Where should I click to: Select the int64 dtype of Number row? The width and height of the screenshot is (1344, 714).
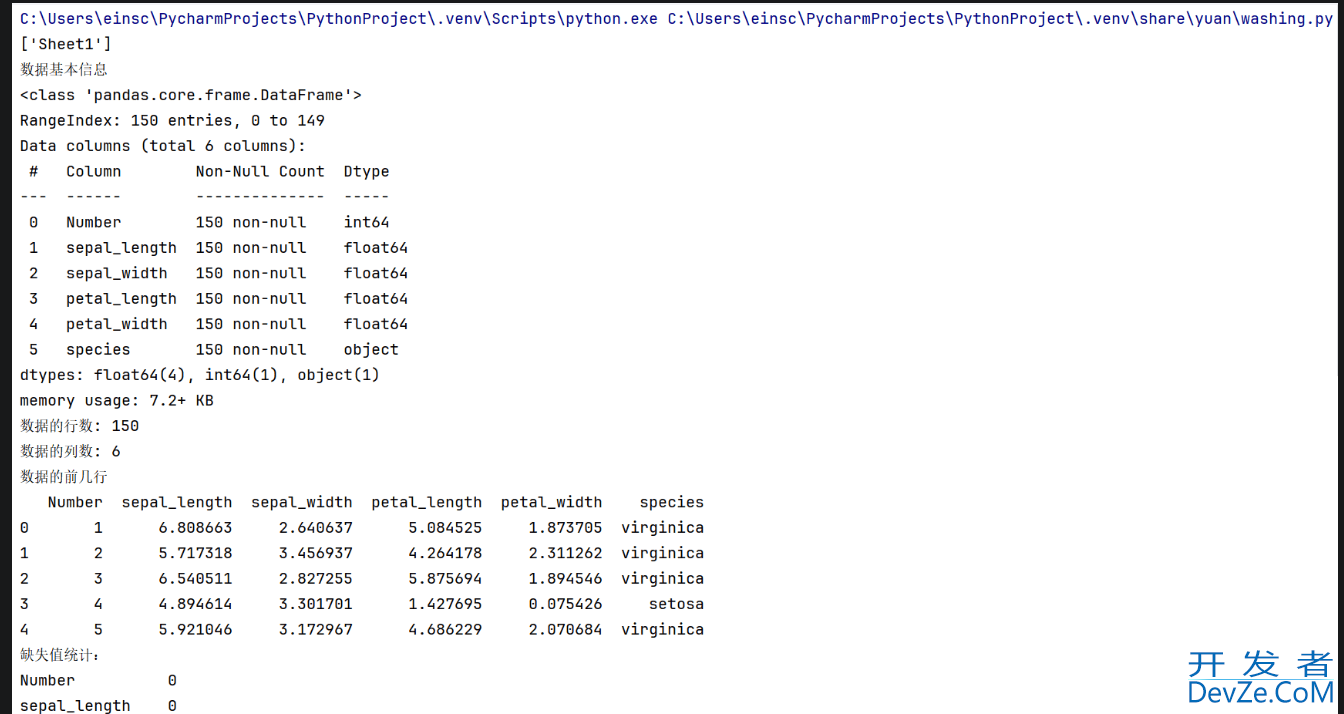pos(366,222)
